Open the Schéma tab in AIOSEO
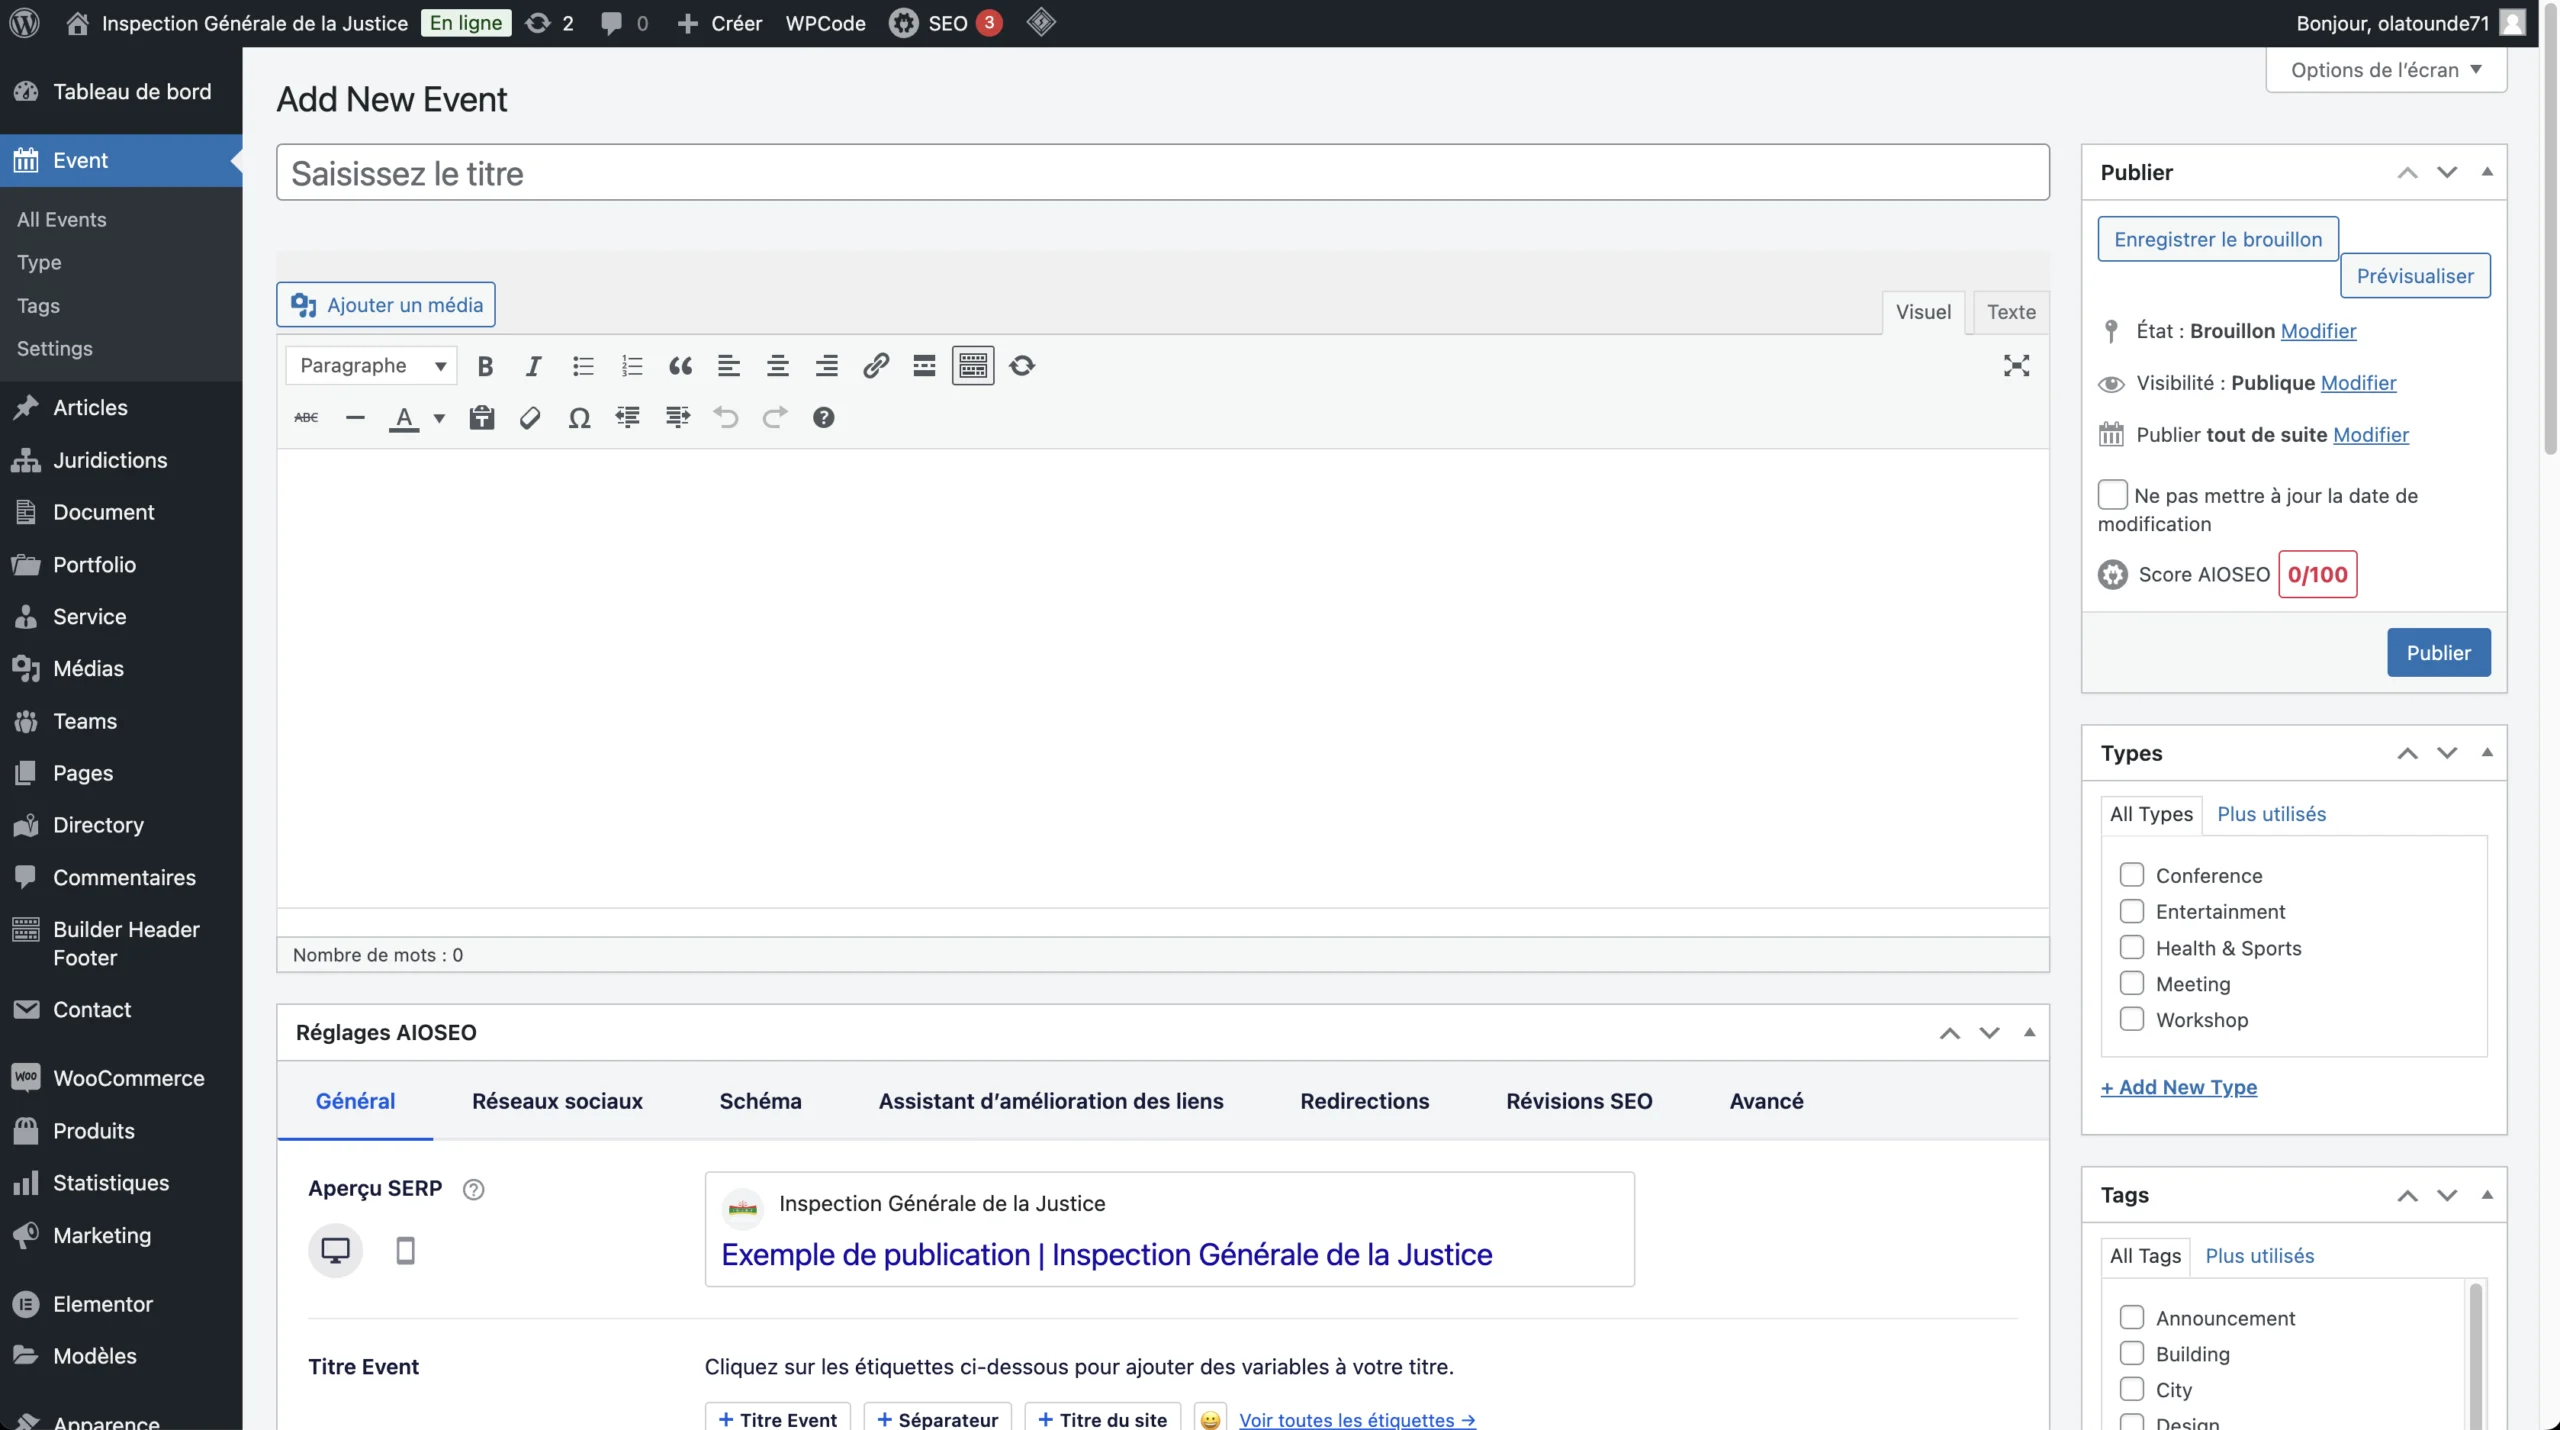 [x=760, y=1101]
